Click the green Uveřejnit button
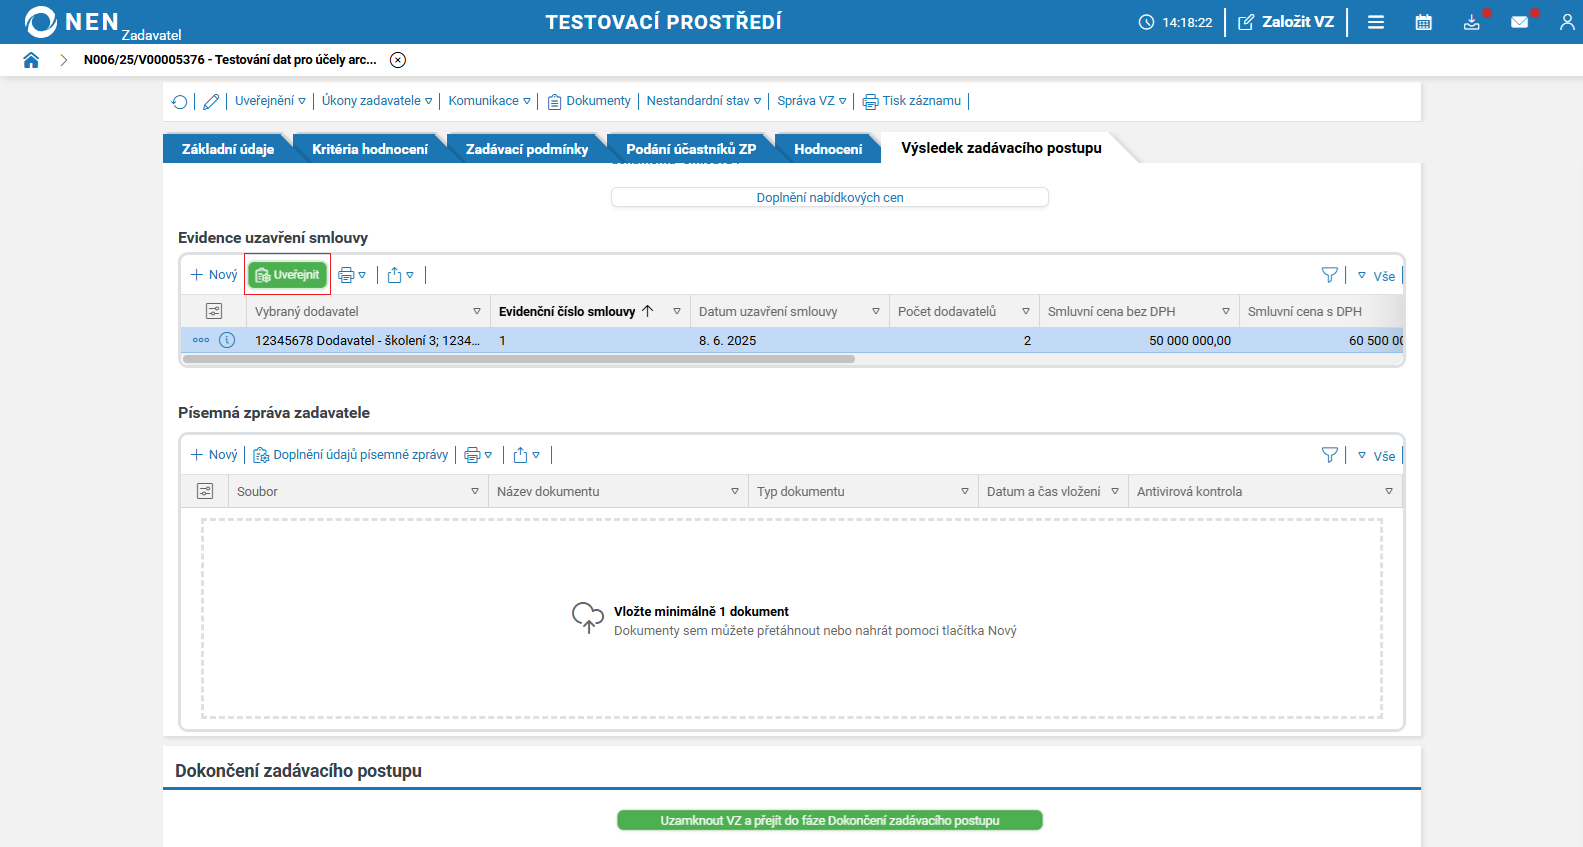 click(288, 275)
